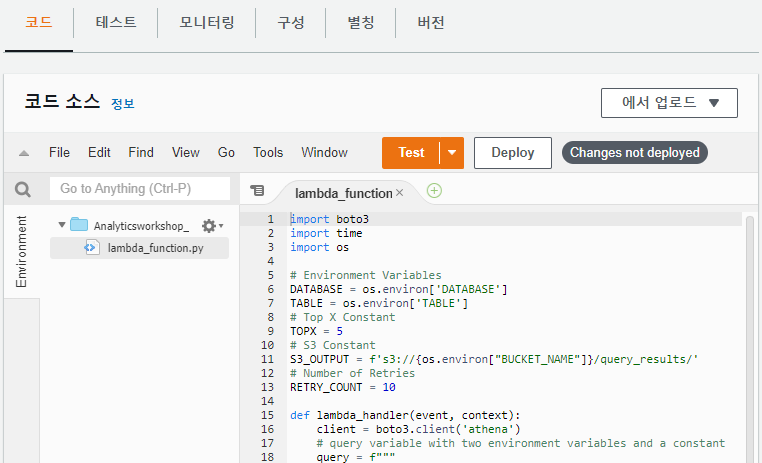Select the Analyticsworkshop_ folder row
The height and width of the screenshot is (463, 762).
click(139, 225)
